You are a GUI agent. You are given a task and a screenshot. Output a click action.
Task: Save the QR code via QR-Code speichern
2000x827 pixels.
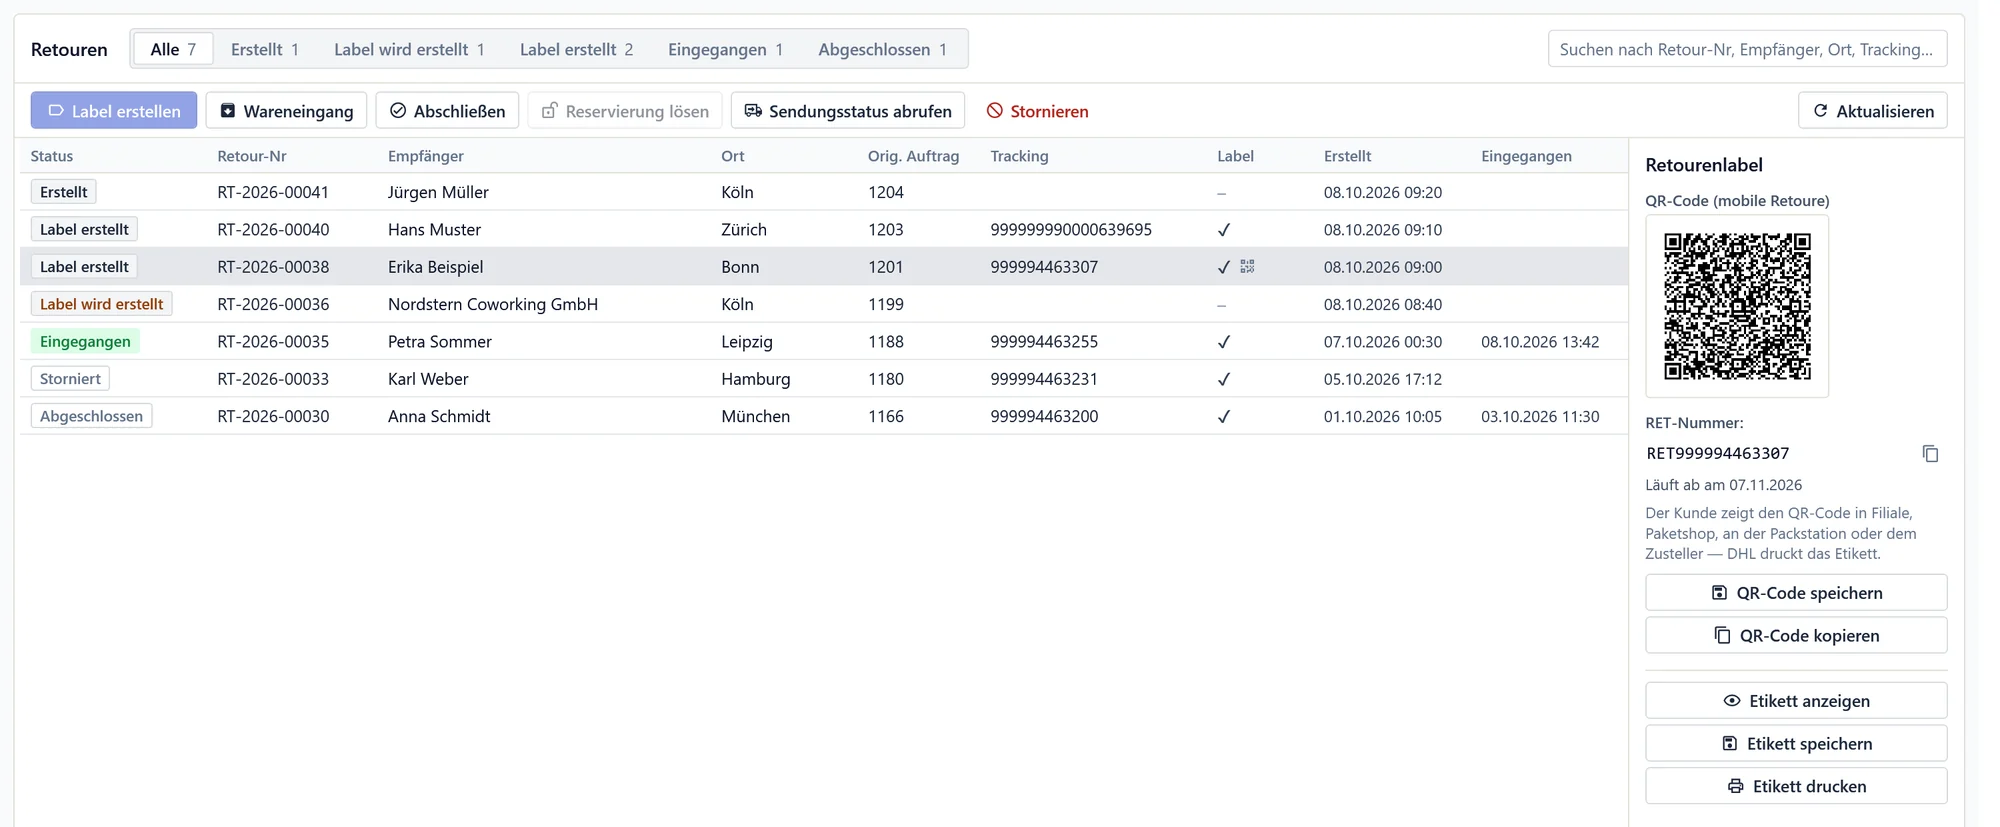click(1796, 593)
